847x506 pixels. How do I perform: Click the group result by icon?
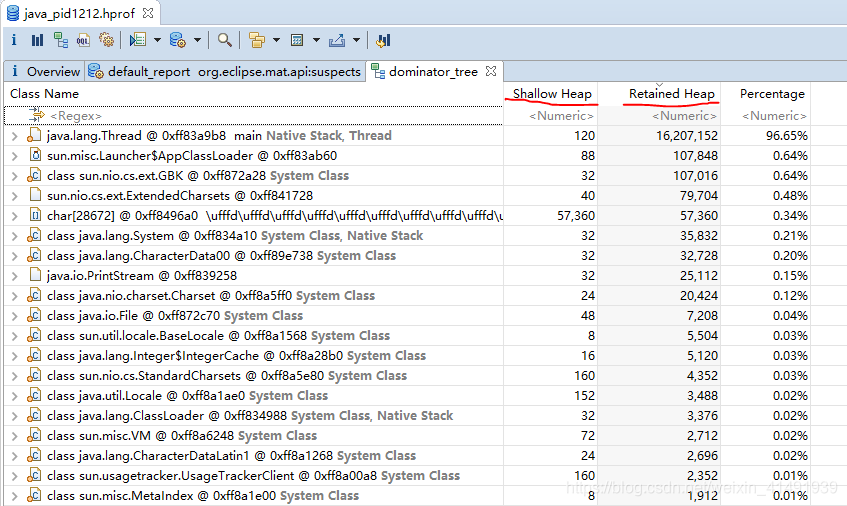[x=257, y=40]
